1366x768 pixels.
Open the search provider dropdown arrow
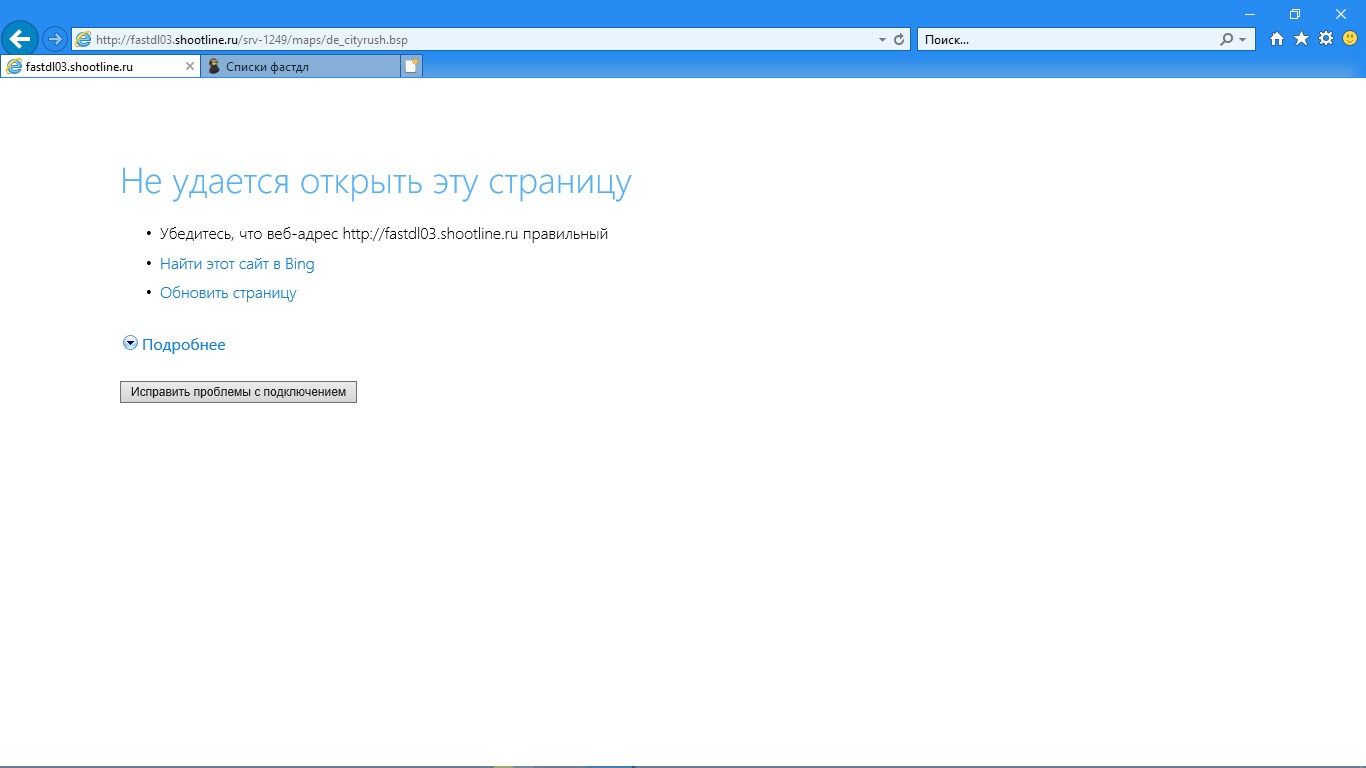point(1243,40)
